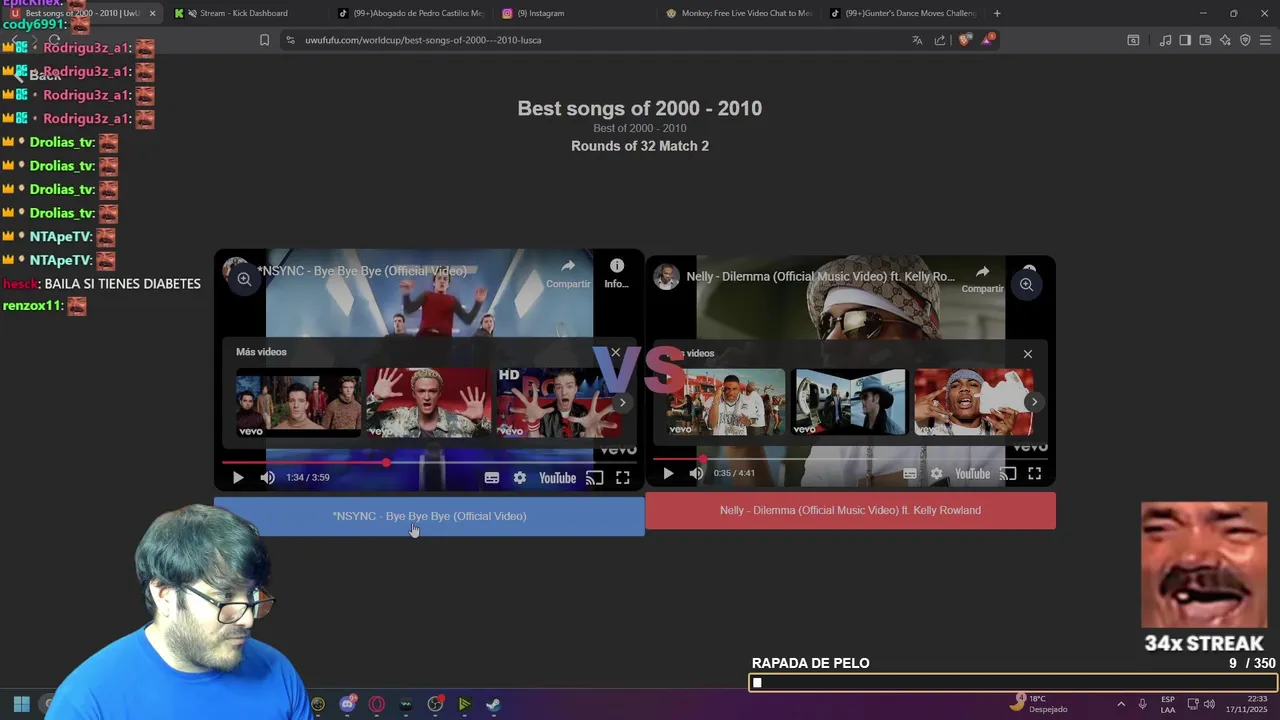Image resolution: width=1280 pixels, height=720 pixels.
Task: Show next suggestions in *NSYNC Más videos
Action: coord(622,402)
